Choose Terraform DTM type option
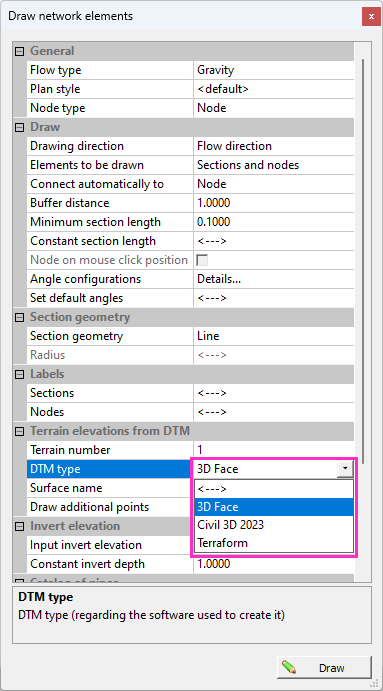Screen dimensions: 383x691 [x=274, y=543]
